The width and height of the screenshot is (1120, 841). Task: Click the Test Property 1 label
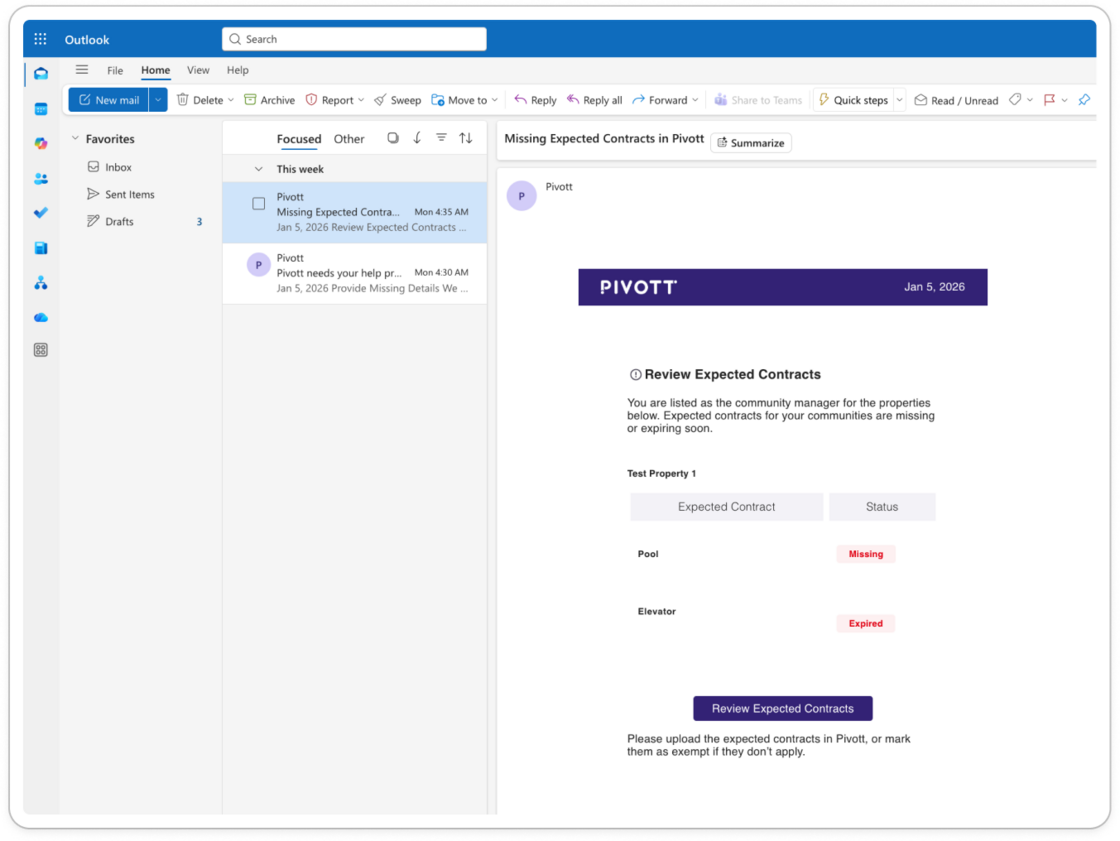point(661,473)
